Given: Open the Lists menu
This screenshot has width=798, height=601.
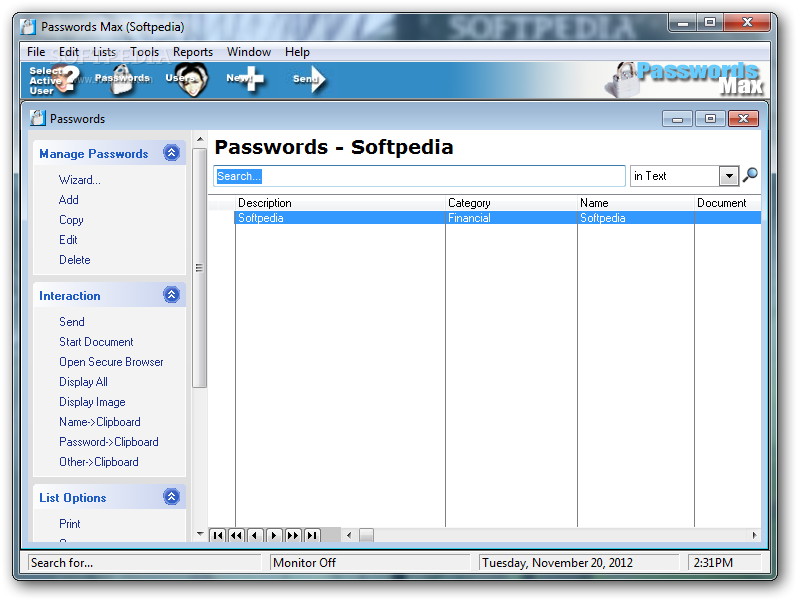Looking at the screenshot, I should tap(104, 52).
